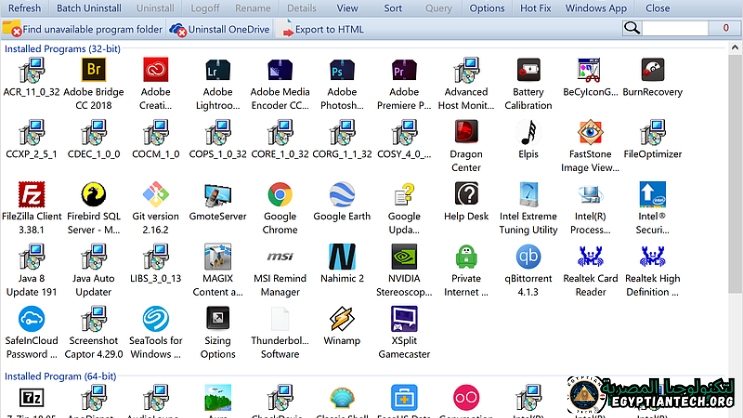Select the Realtek Card Reader icon
This screenshot has height=418, width=743.
pyautogui.click(x=590, y=256)
